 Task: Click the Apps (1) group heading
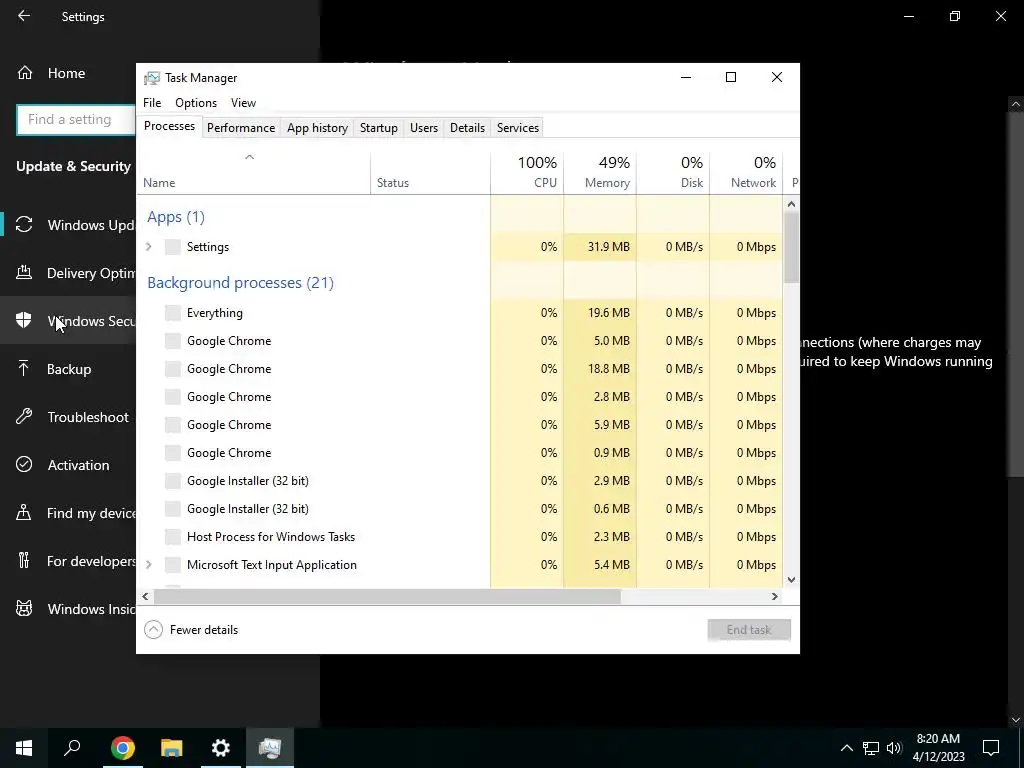tap(176, 217)
